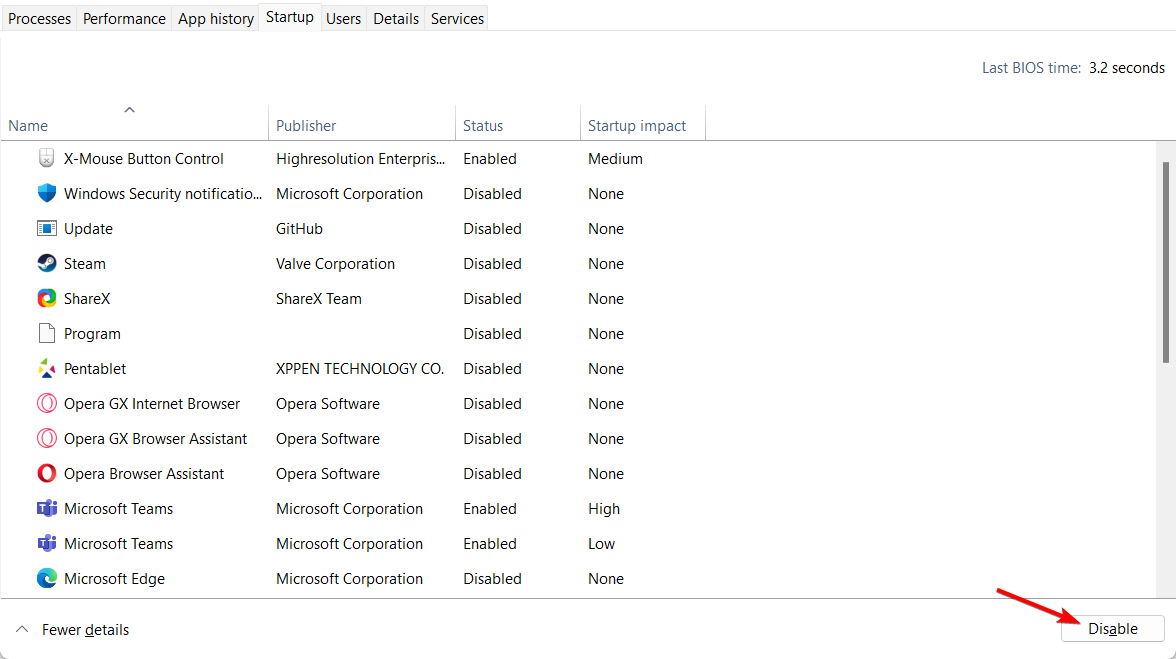Click Disabled status in Microsoft Edge row
Screen dimensions: 1176x659
pyautogui.click(x=492, y=579)
